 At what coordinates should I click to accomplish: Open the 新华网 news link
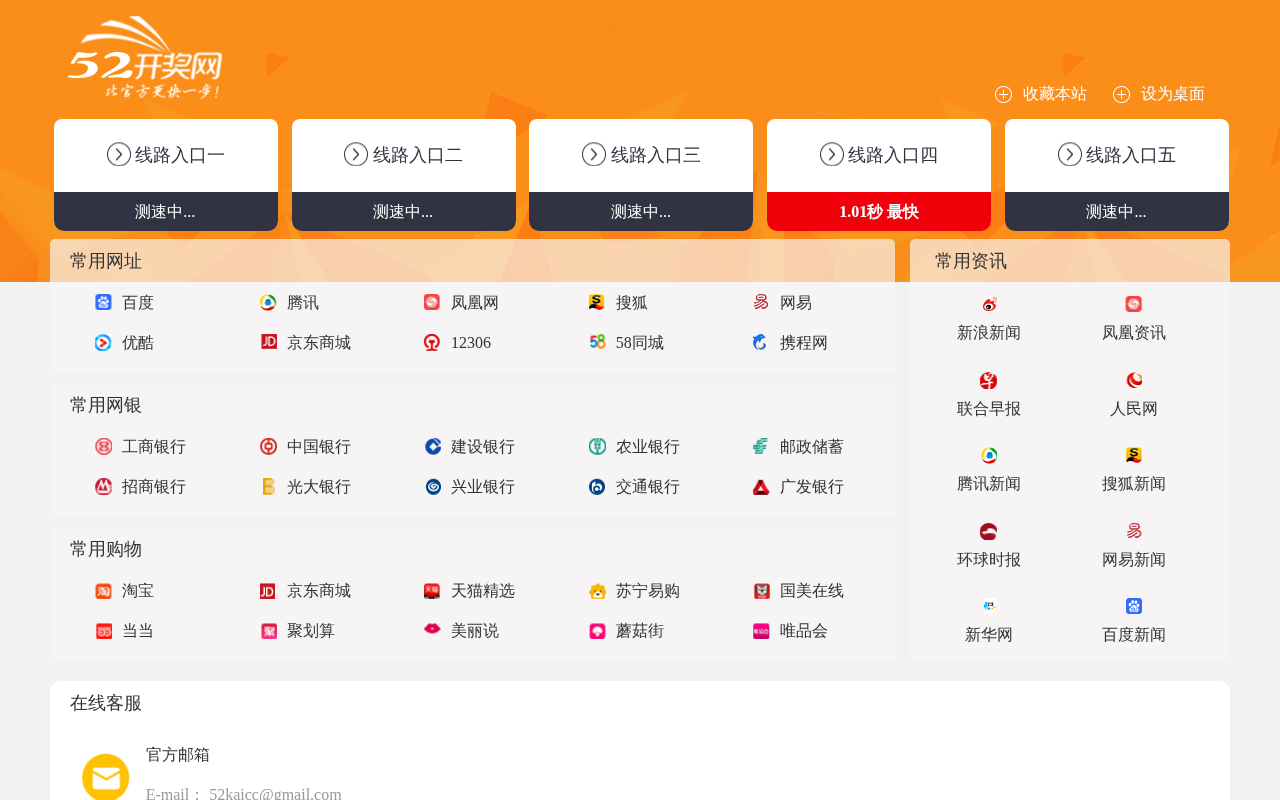[x=989, y=635]
